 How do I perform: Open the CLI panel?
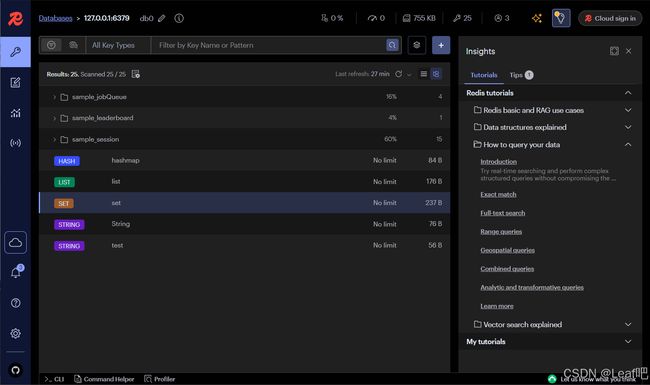[54, 379]
